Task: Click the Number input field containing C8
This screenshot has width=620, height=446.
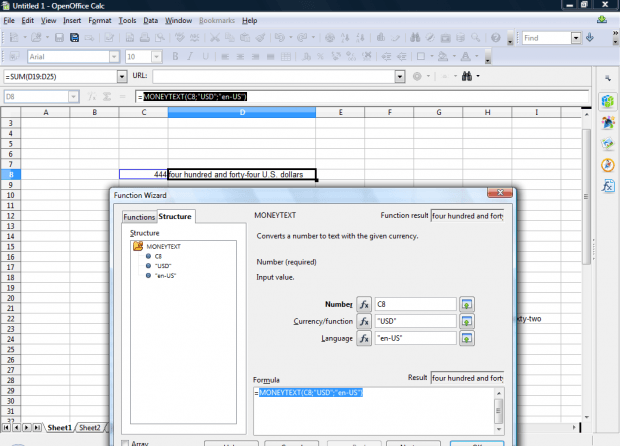Action: pyautogui.click(x=416, y=304)
